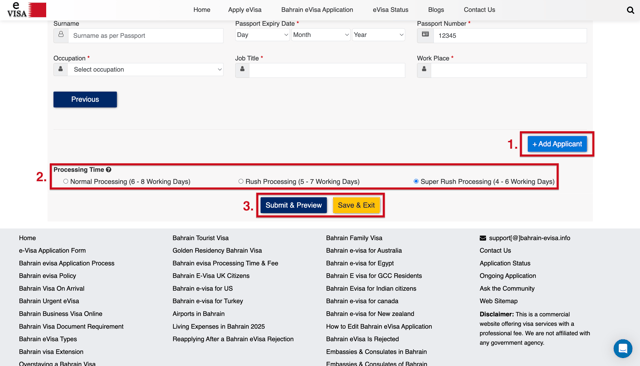
Task: Open Contact Us in top navigation
Action: [x=479, y=9]
